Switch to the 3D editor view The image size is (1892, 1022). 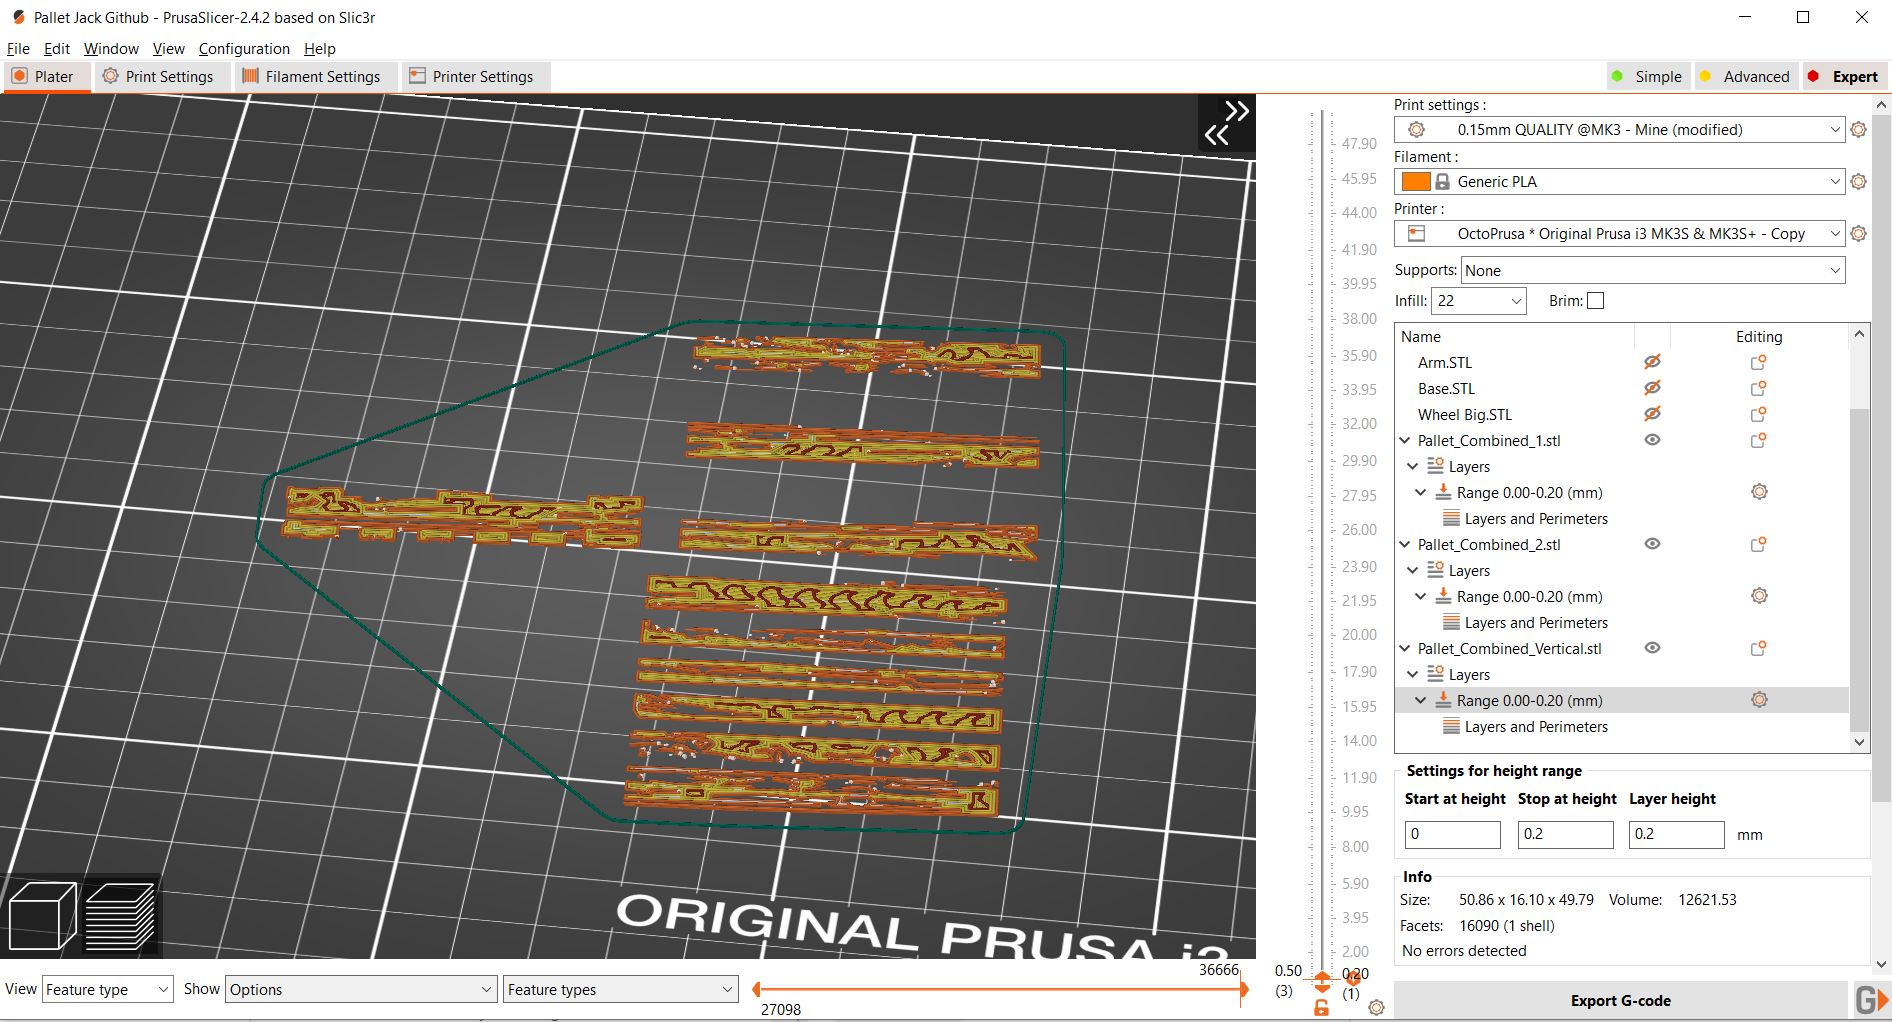coord(42,915)
